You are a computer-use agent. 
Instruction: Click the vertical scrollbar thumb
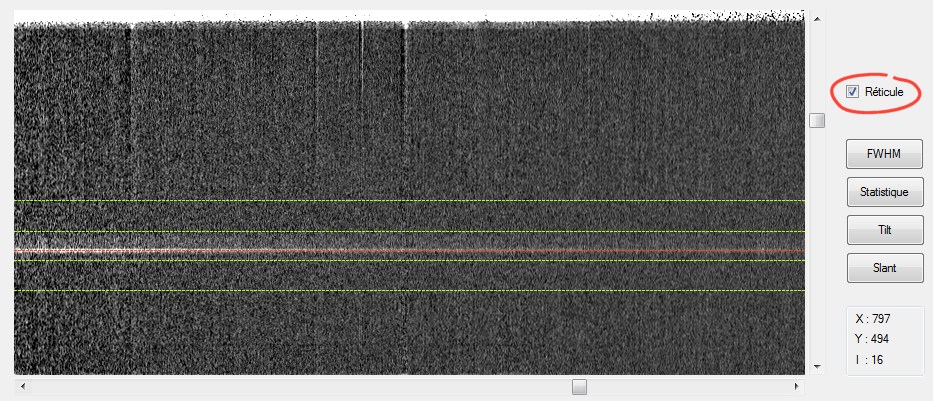[817, 120]
